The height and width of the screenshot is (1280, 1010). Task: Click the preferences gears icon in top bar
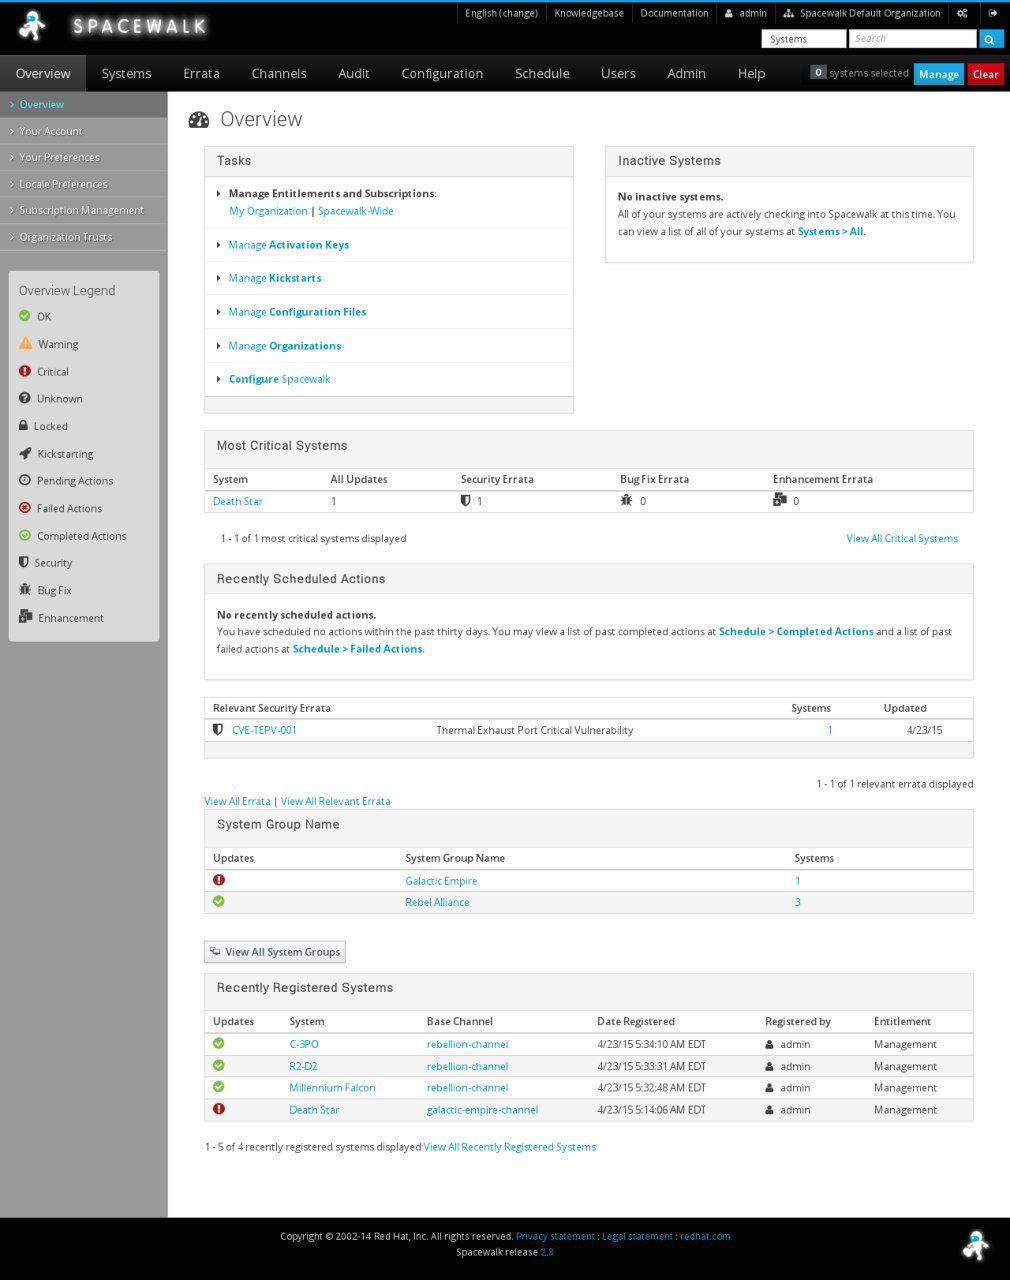pyautogui.click(x=962, y=13)
